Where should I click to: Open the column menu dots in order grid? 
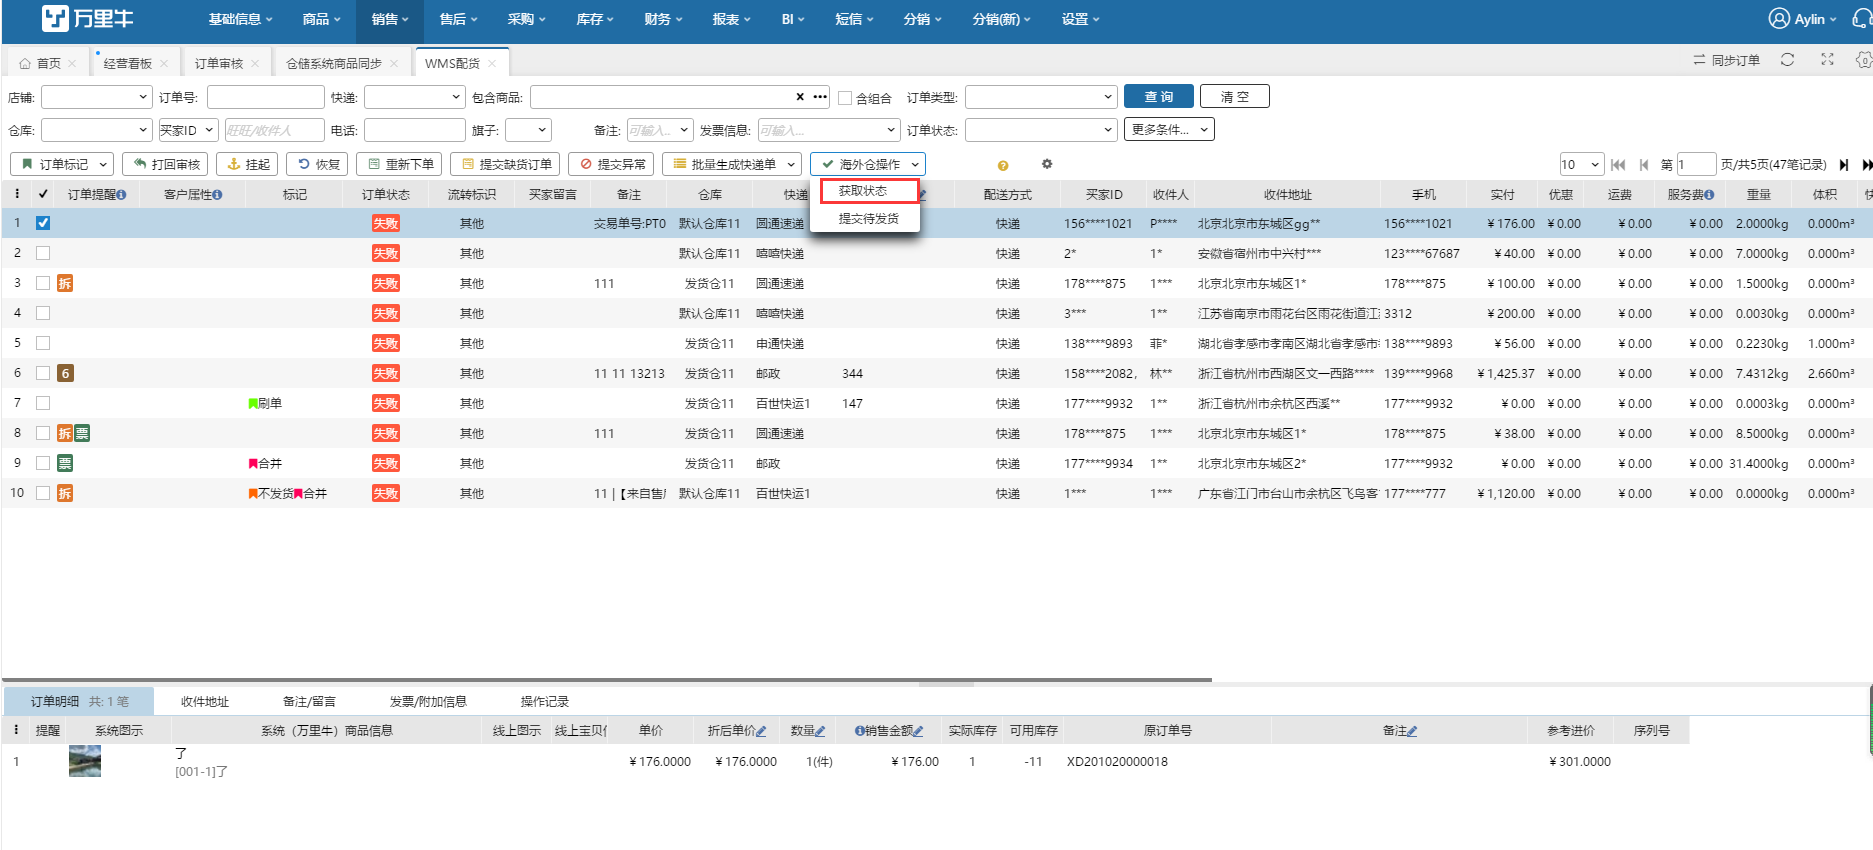17,194
